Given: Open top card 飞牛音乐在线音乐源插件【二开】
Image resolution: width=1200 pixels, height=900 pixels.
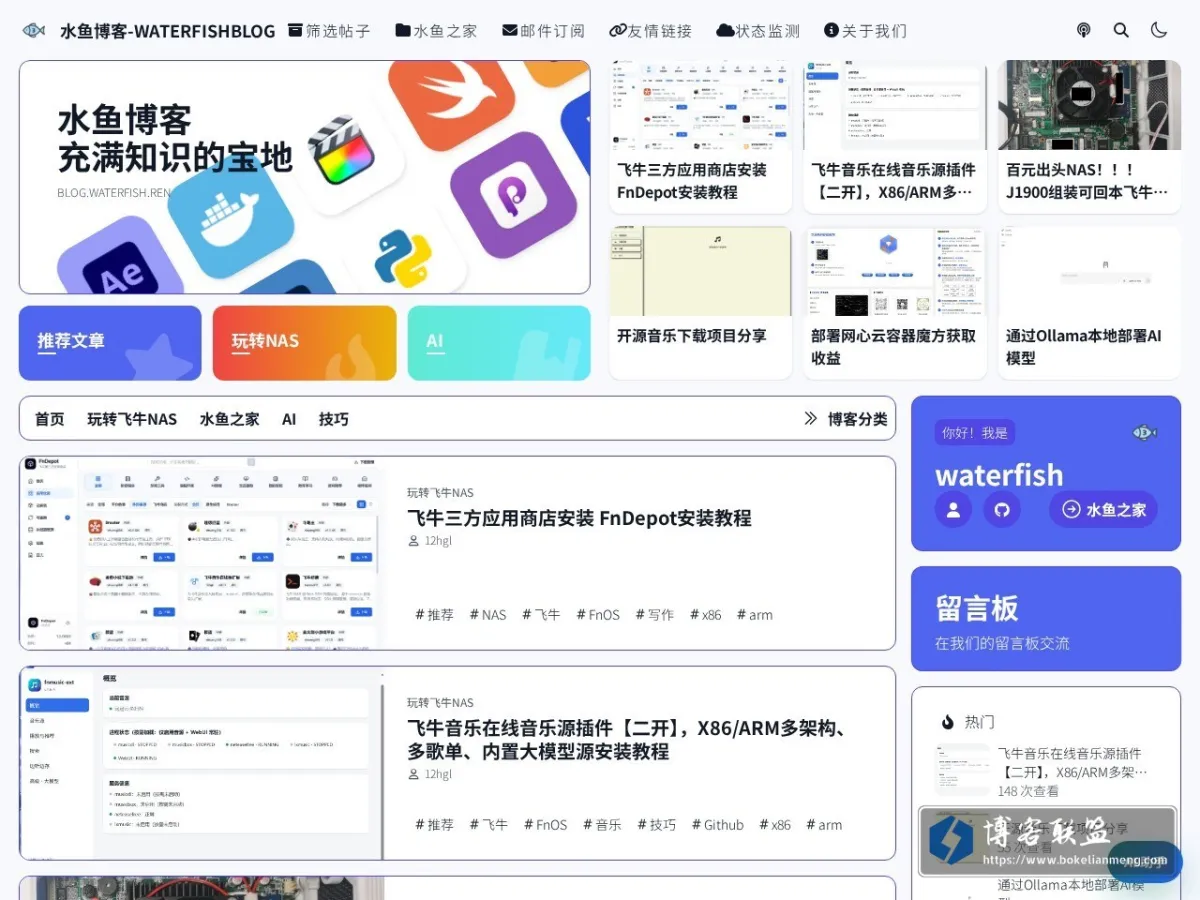Looking at the screenshot, I should click(x=895, y=136).
